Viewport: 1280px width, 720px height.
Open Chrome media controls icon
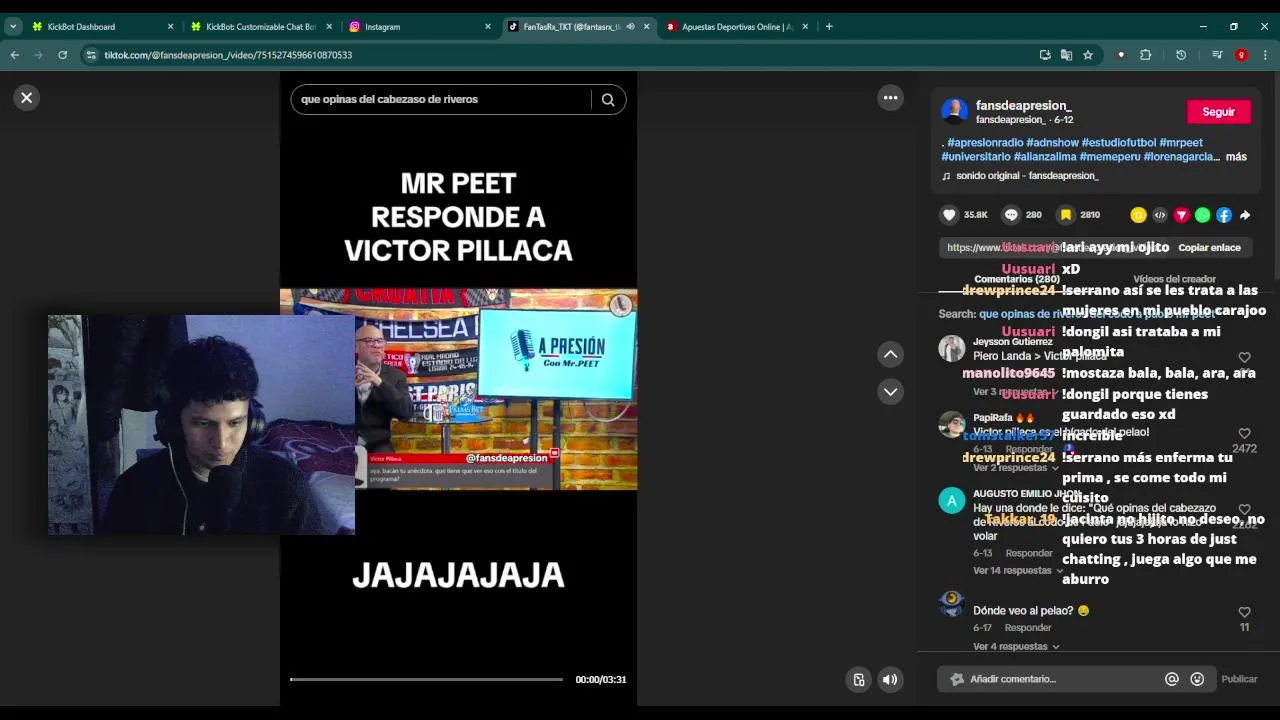click(1217, 55)
